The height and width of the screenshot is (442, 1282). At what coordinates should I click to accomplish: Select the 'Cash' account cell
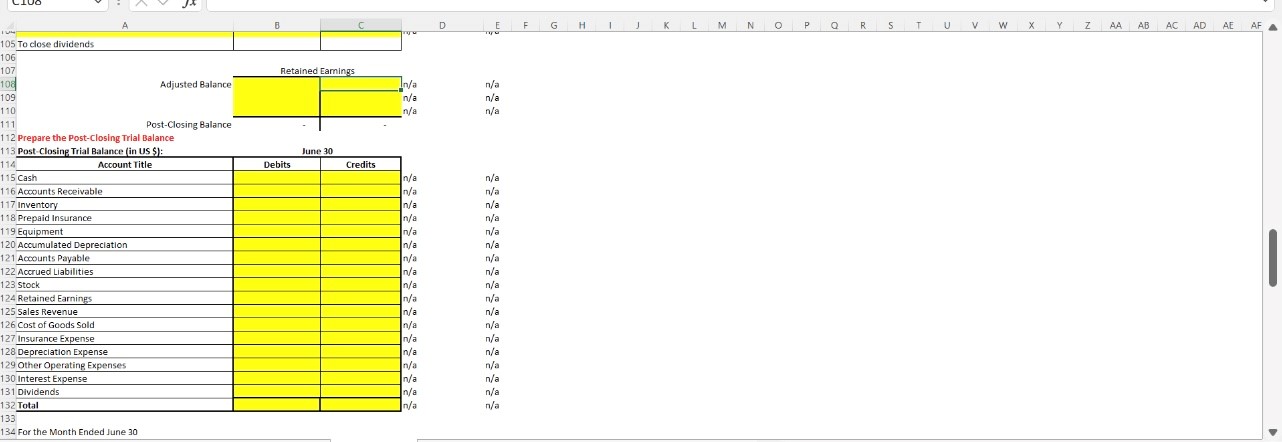pyautogui.click(x=125, y=178)
